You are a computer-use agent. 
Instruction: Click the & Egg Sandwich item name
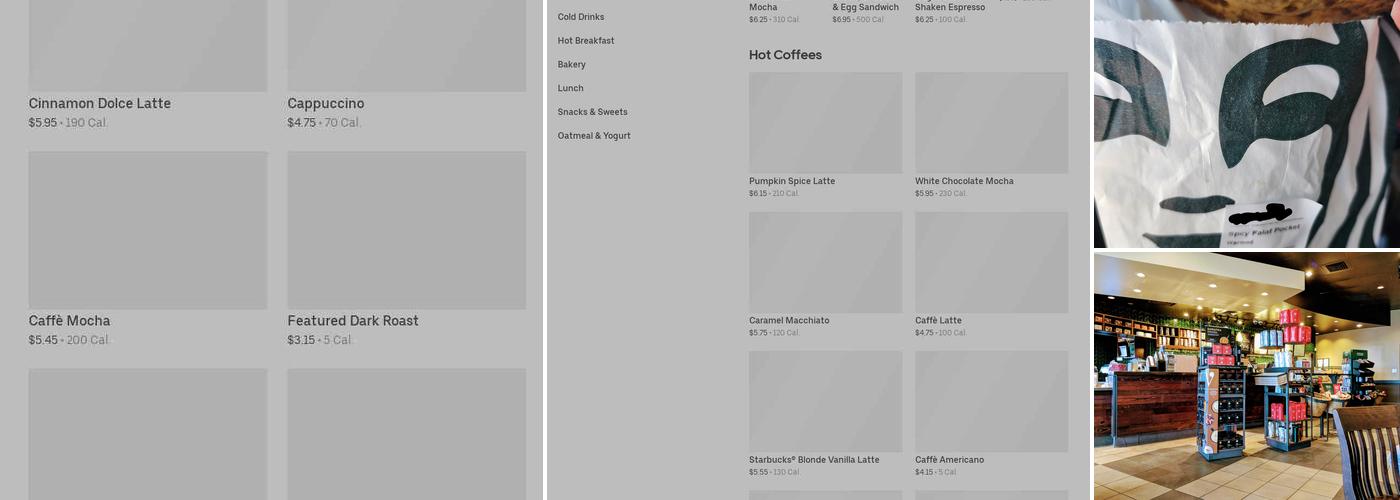[x=866, y=7]
